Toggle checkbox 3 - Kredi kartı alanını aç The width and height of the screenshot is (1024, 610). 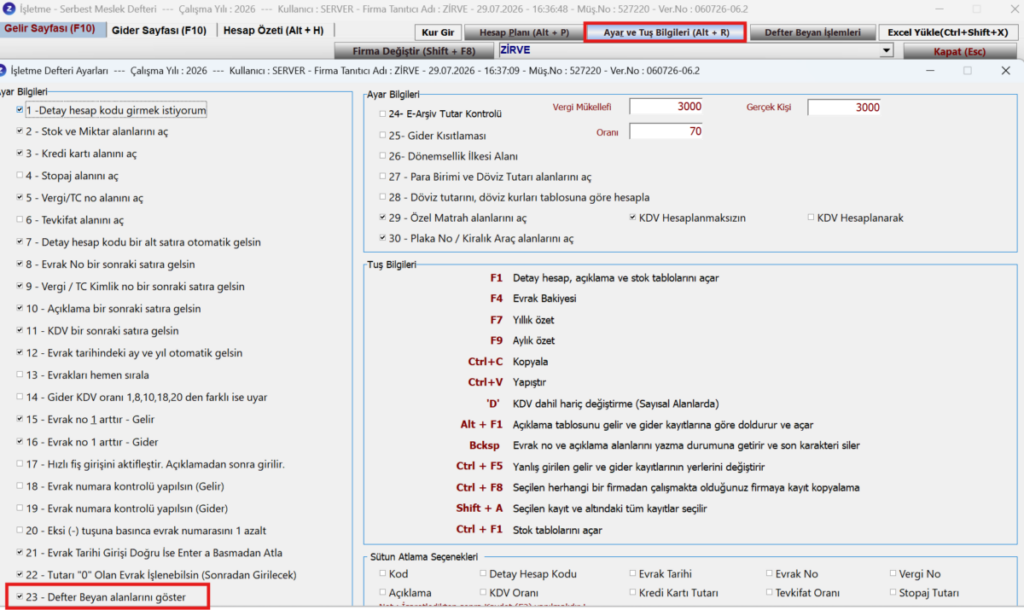(x=20, y=153)
